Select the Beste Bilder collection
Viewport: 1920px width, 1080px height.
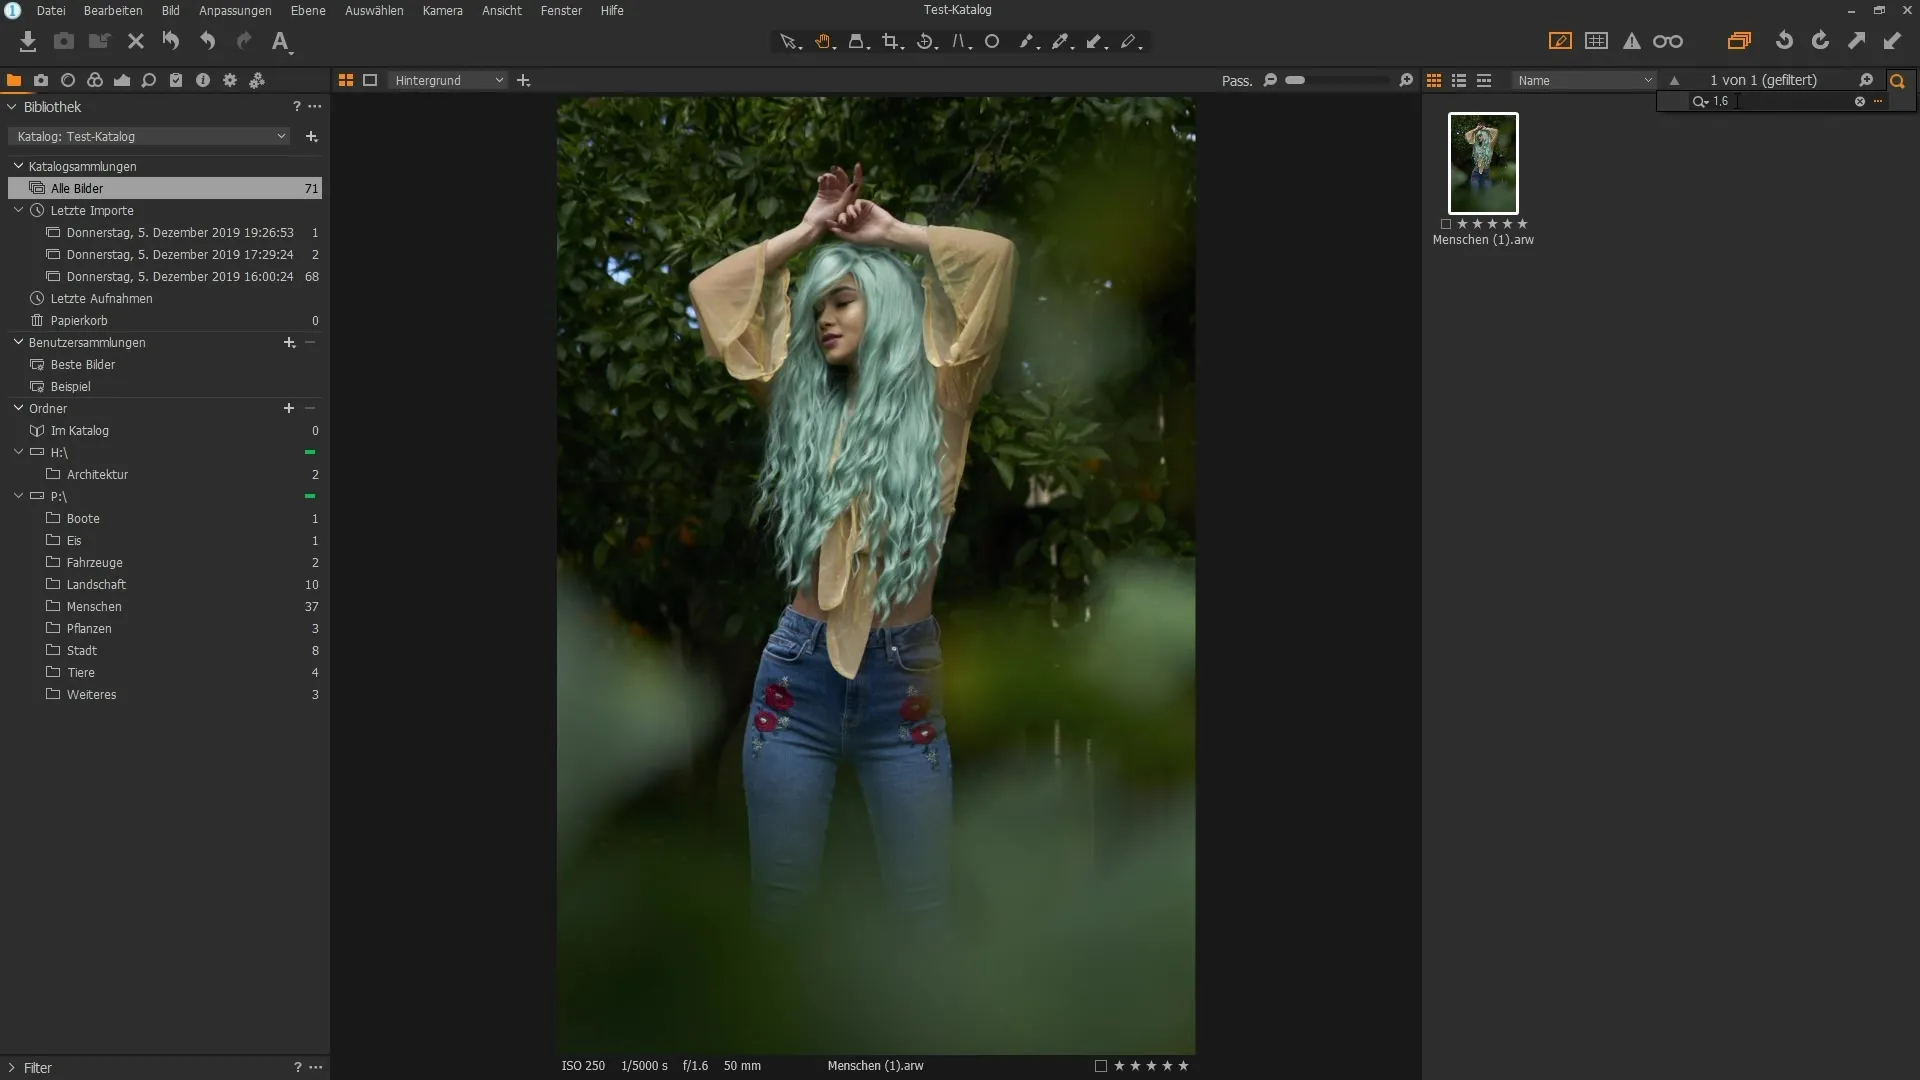(x=165, y=364)
